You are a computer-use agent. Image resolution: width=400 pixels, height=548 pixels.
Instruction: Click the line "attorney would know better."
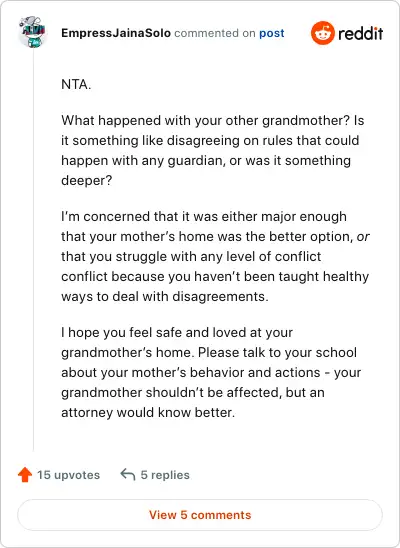(148, 412)
